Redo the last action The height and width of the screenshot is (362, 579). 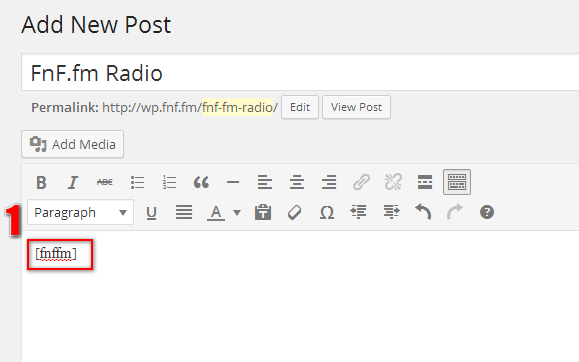point(455,212)
